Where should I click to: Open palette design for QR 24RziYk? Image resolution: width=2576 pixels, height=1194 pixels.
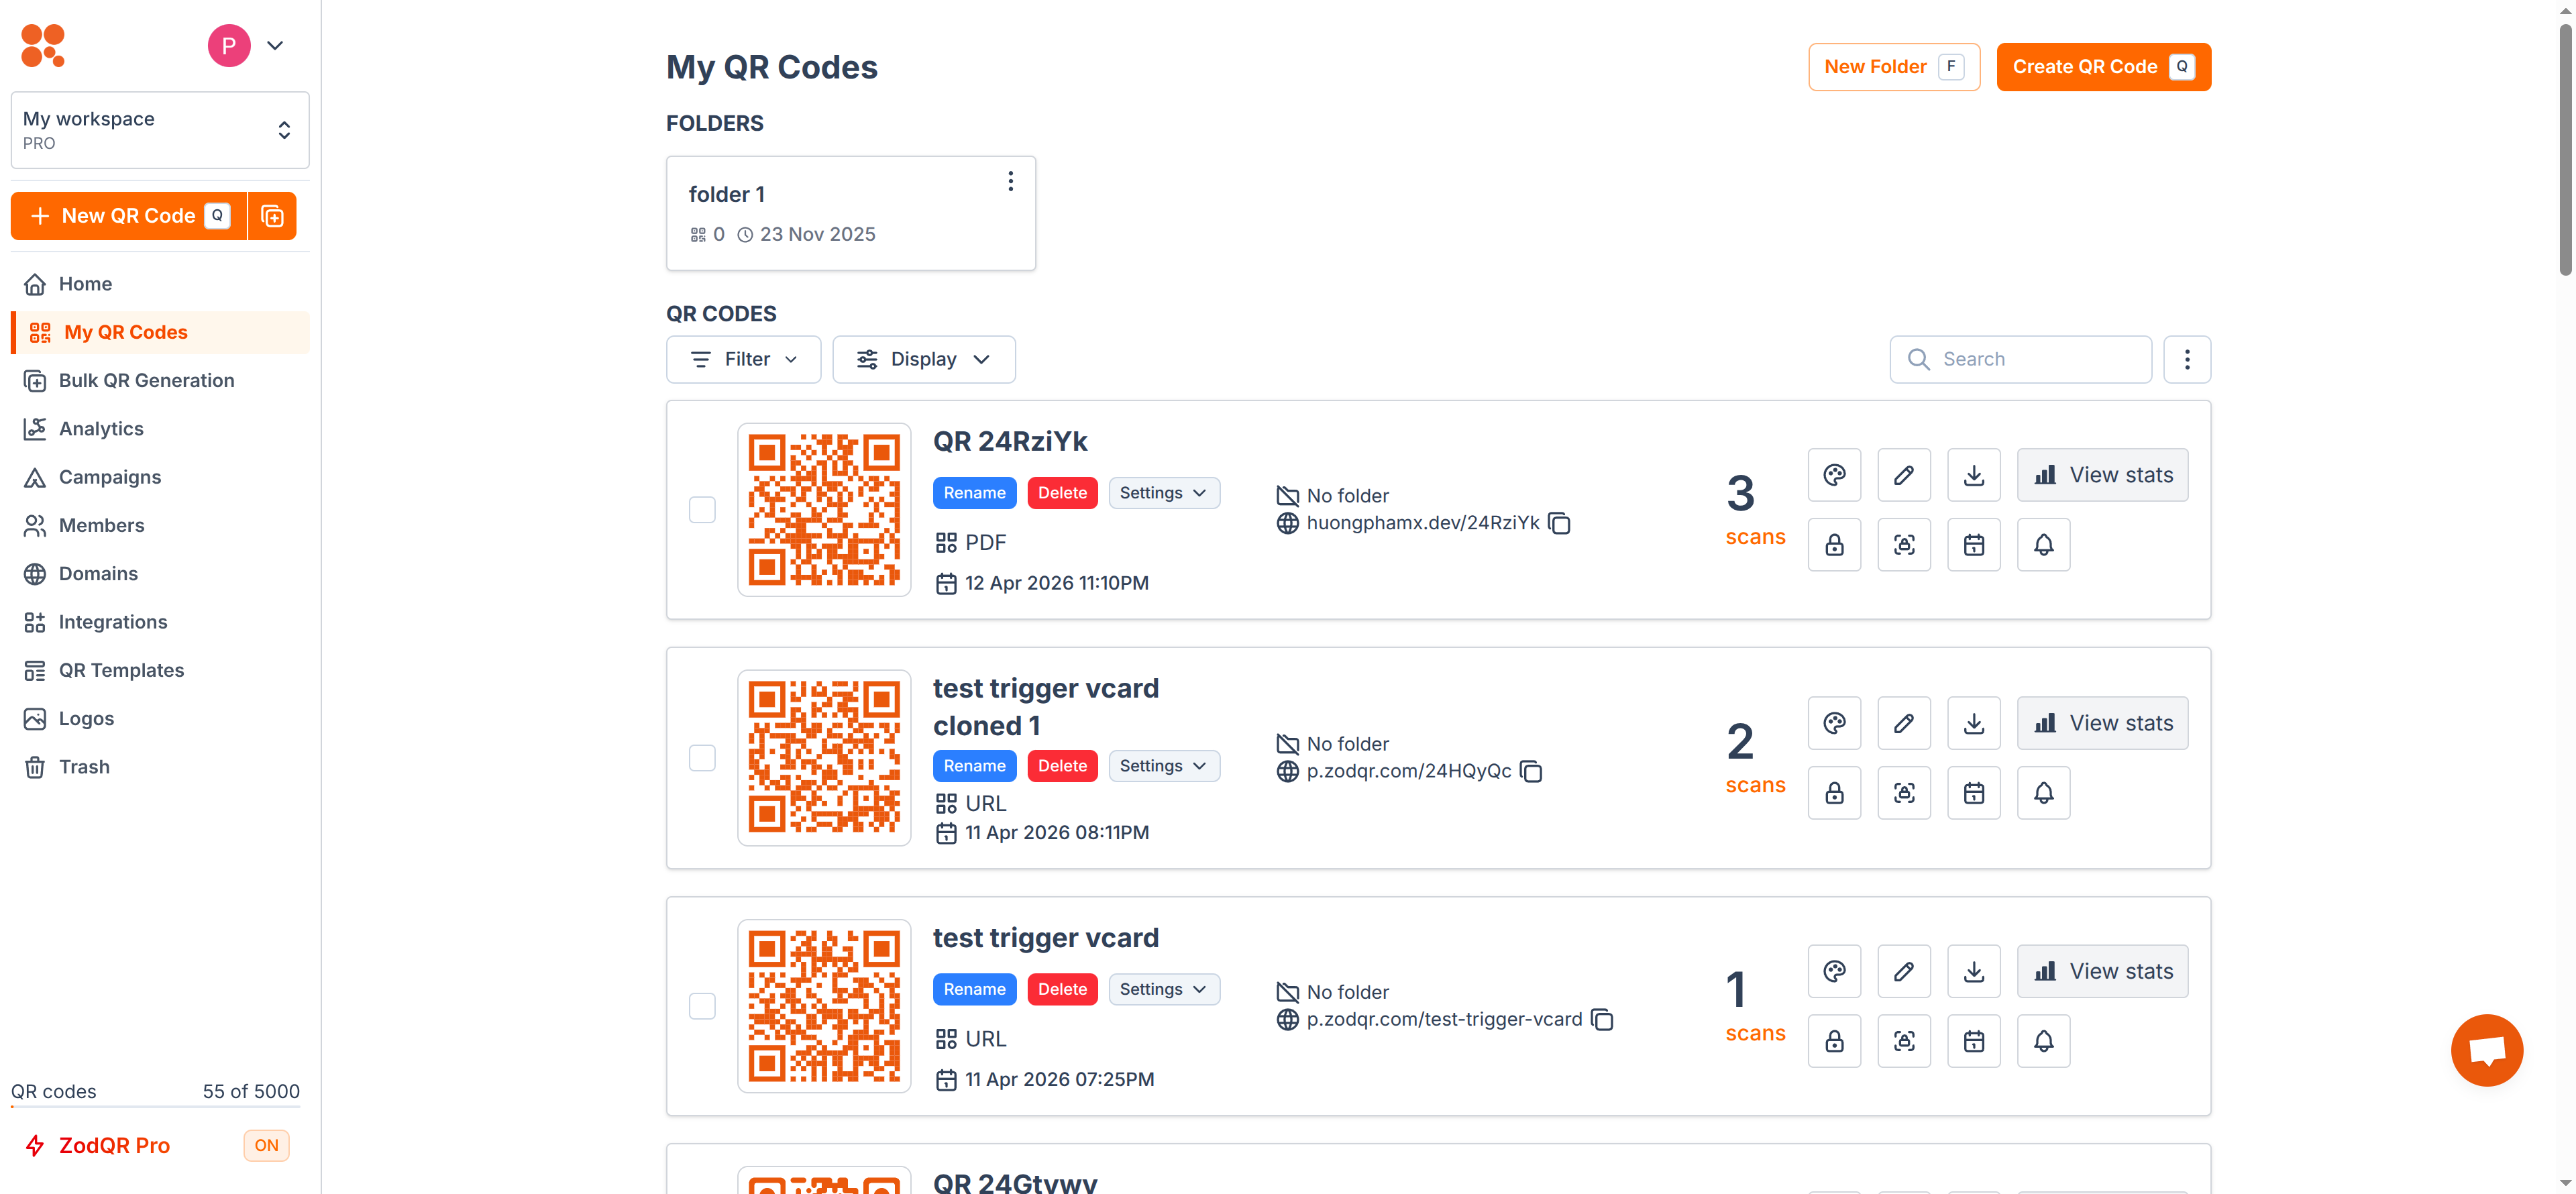click(x=1834, y=475)
